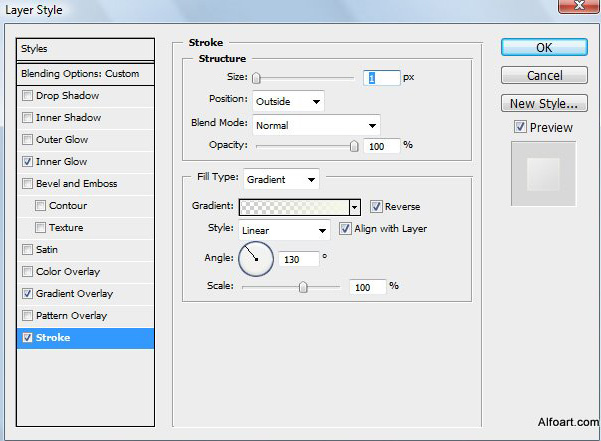The image size is (601, 441).
Task: Click the OK button
Action: point(544,48)
